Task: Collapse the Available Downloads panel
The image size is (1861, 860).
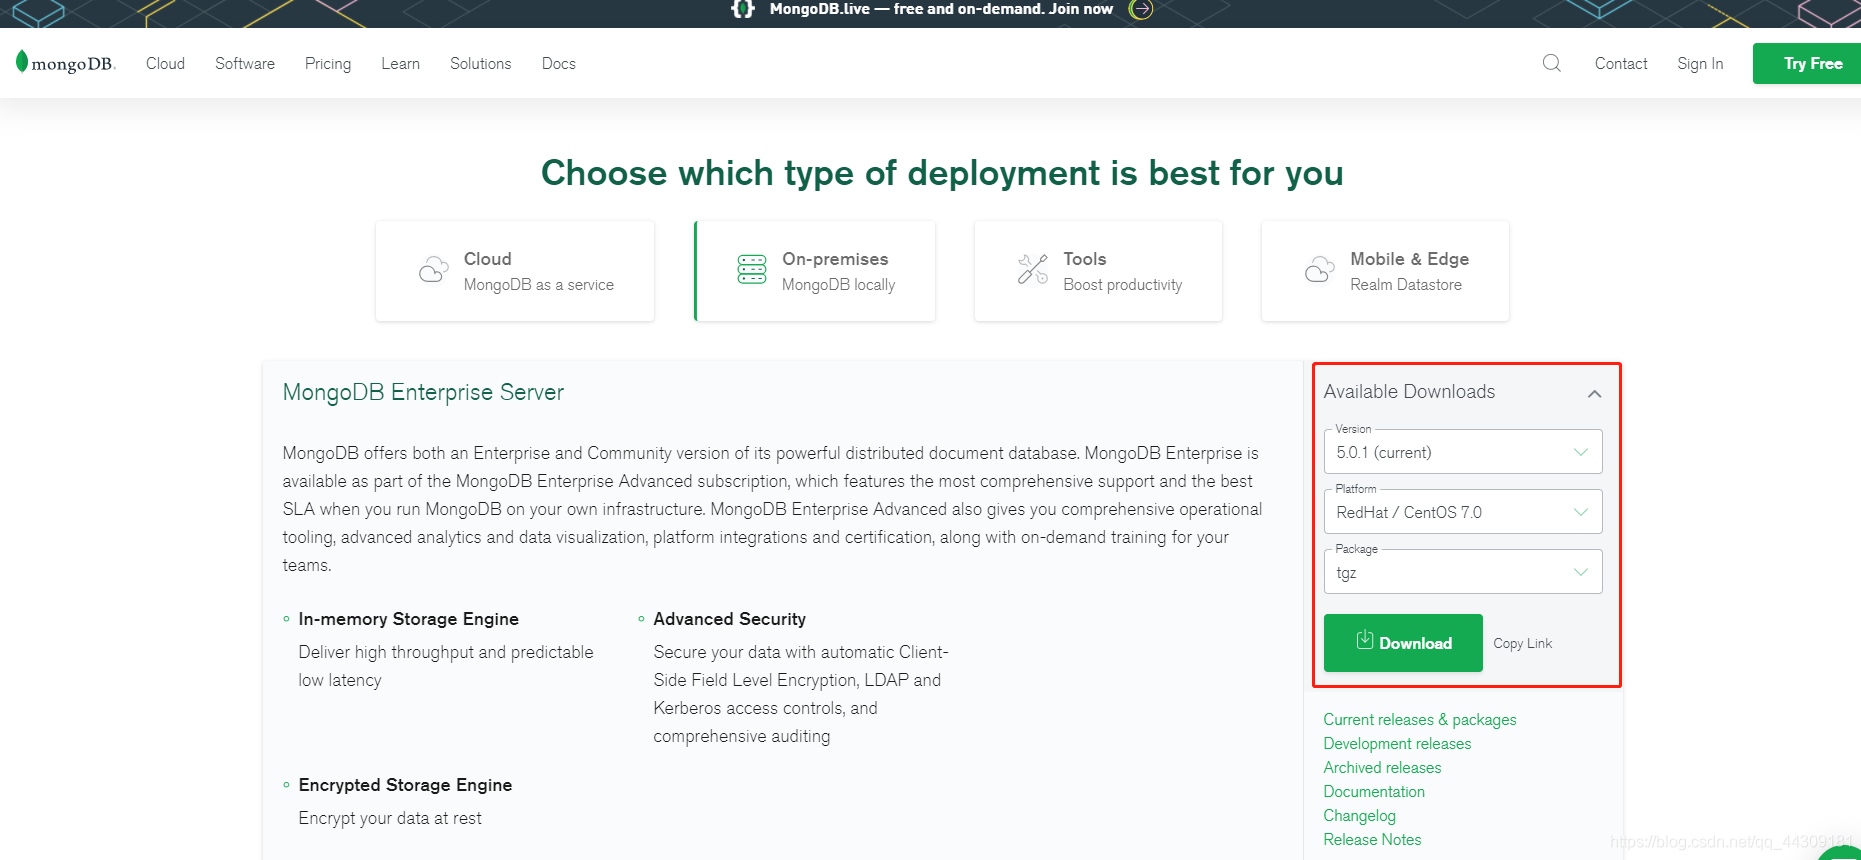Action: 1594,393
